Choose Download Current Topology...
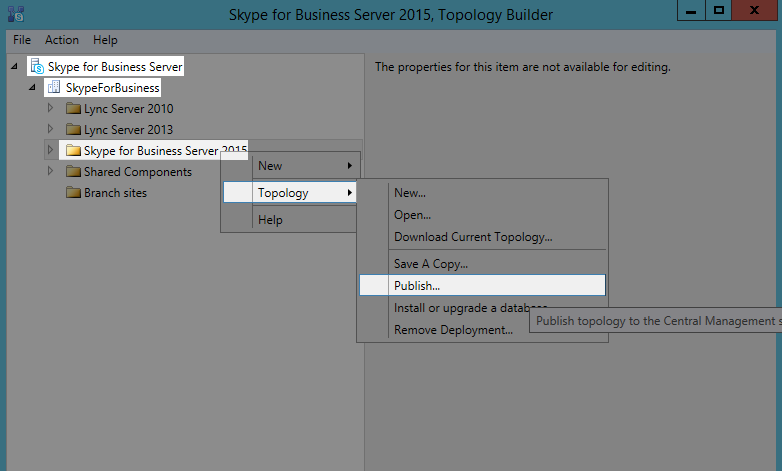782x471 pixels. [482, 237]
